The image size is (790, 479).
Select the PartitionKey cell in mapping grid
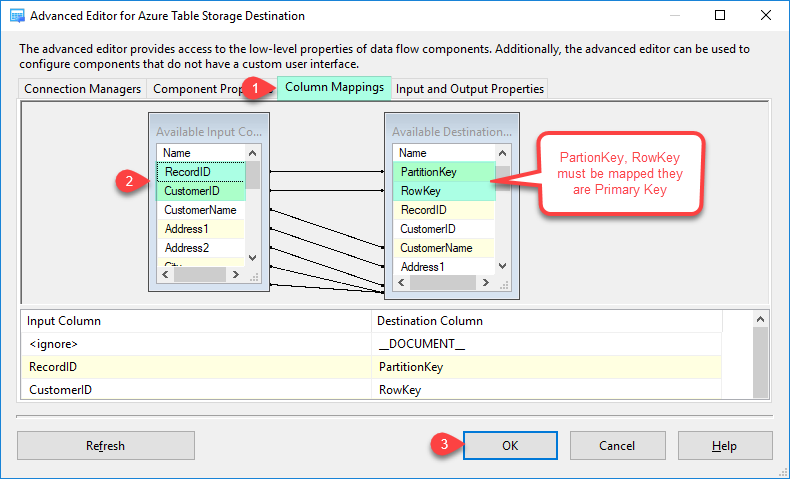point(547,367)
